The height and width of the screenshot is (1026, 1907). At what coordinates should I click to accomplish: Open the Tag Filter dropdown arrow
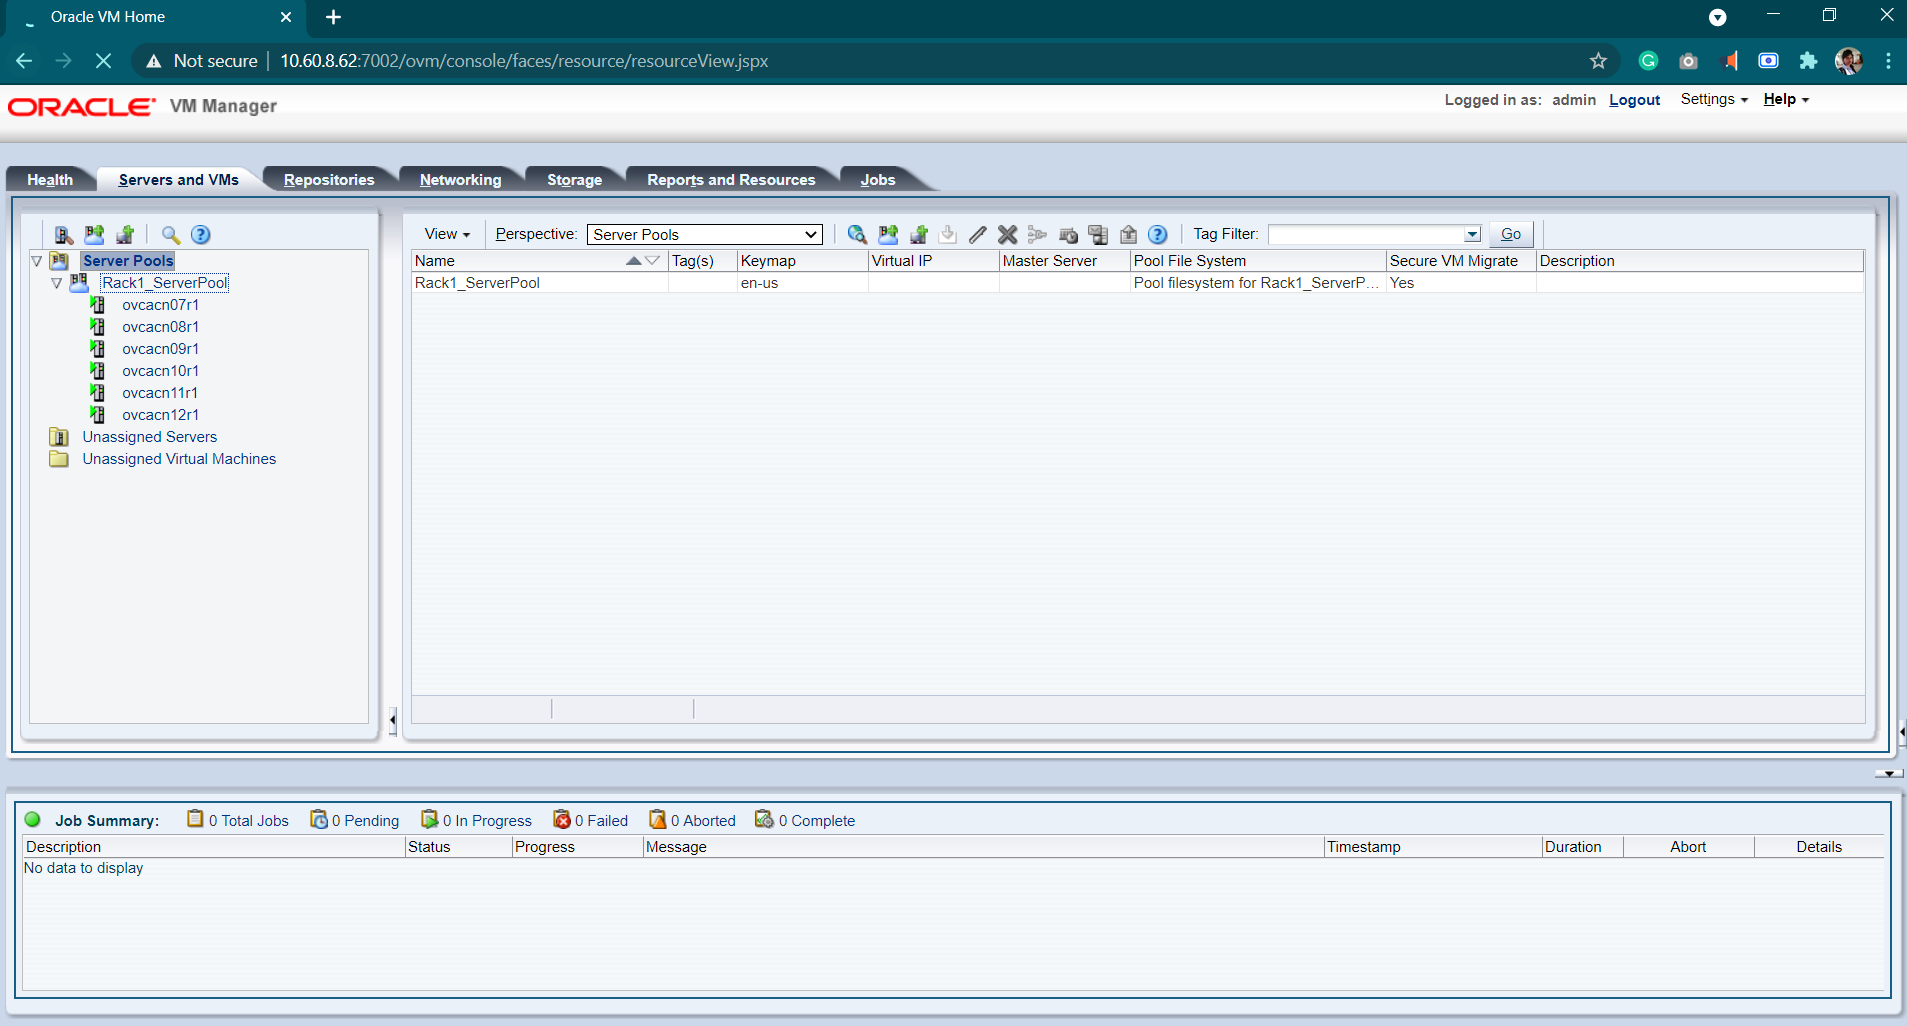(1472, 235)
